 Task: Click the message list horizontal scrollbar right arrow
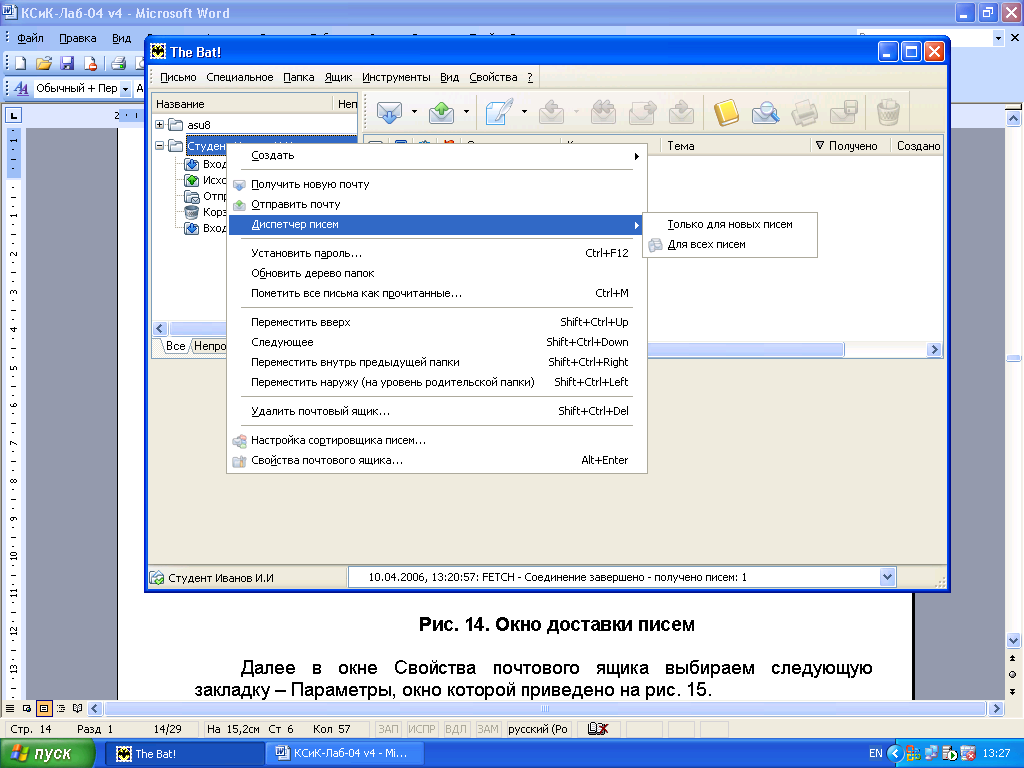point(934,349)
